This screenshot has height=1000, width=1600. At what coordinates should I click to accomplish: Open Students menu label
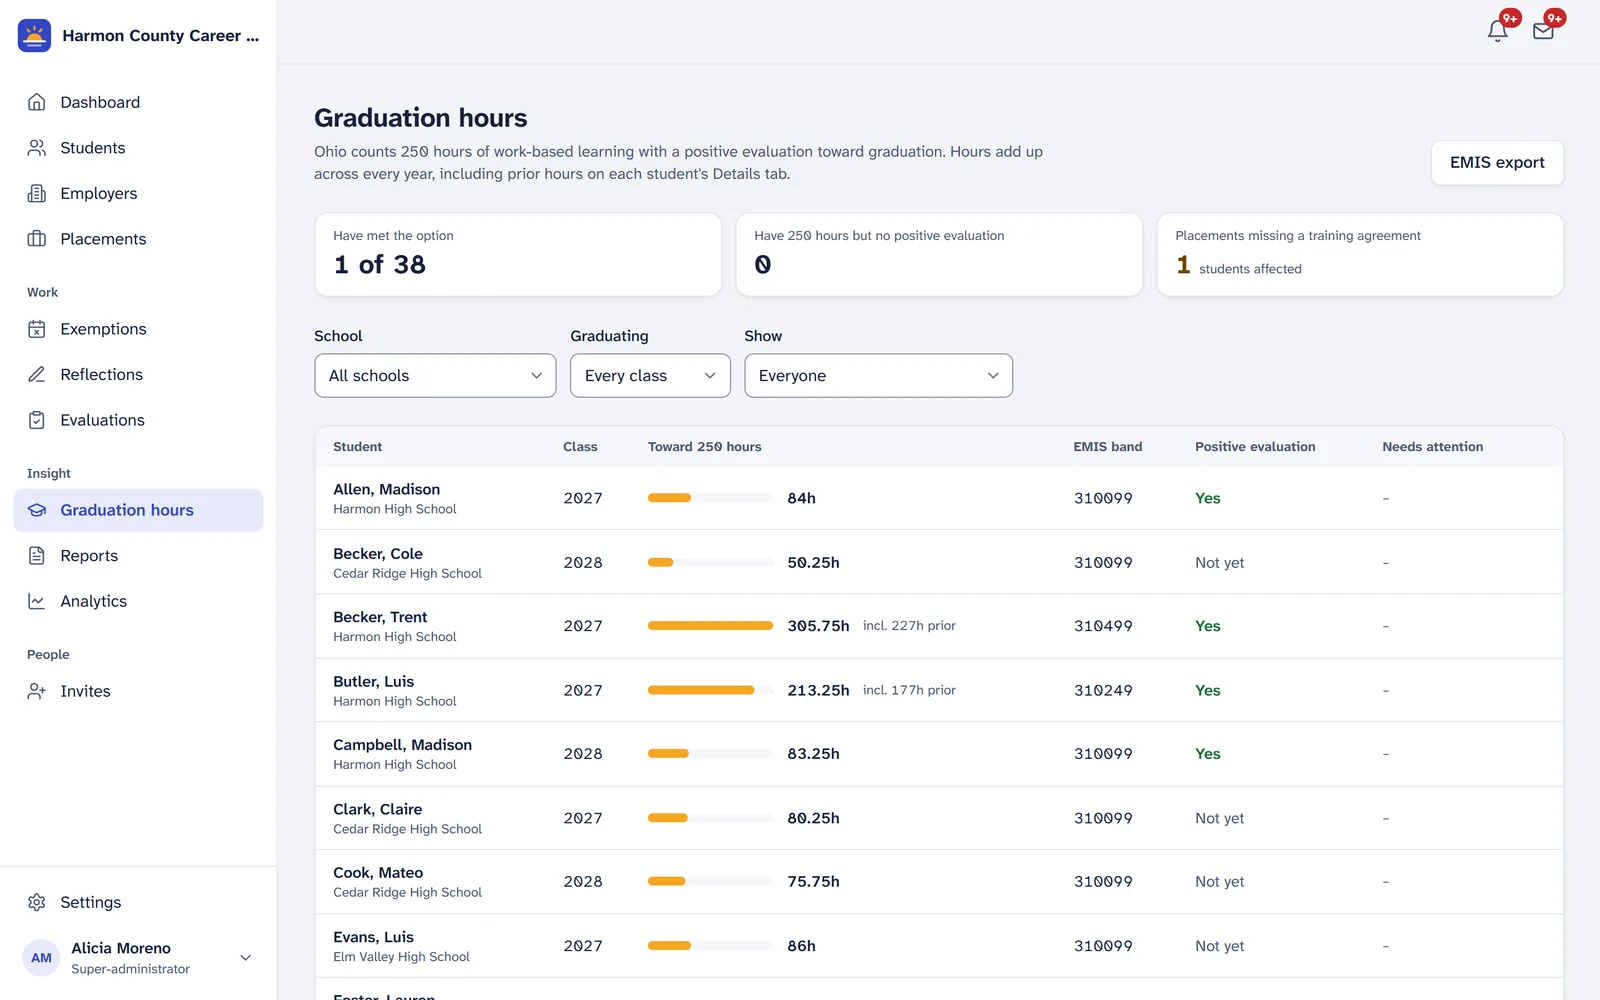point(93,148)
